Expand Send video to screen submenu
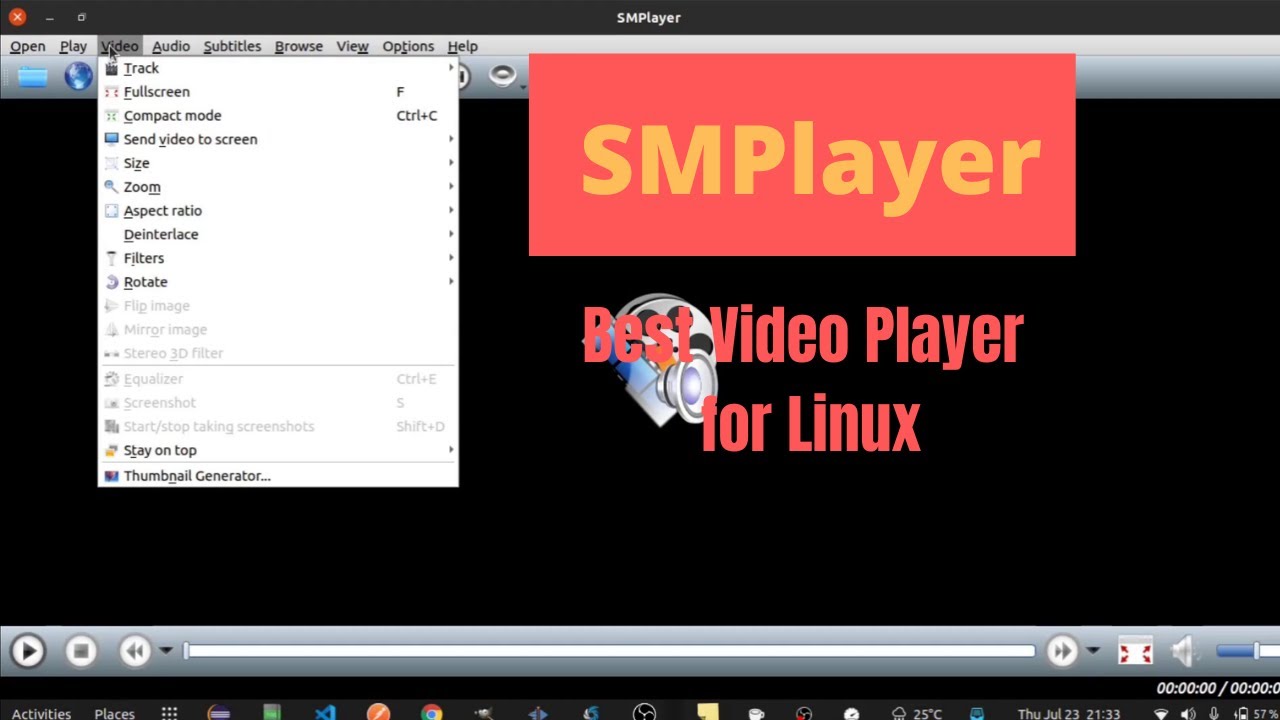The height and width of the screenshot is (720, 1280). click(x=278, y=139)
